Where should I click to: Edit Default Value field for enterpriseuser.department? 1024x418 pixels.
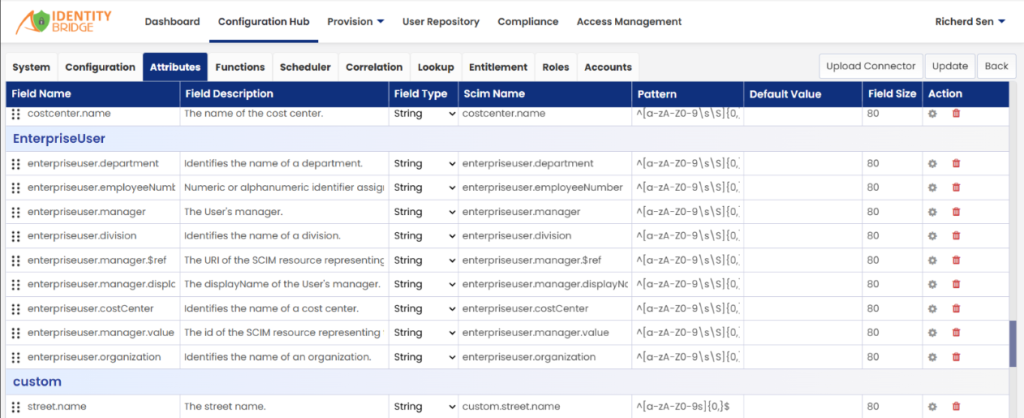pyautogui.click(x=803, y=163)
